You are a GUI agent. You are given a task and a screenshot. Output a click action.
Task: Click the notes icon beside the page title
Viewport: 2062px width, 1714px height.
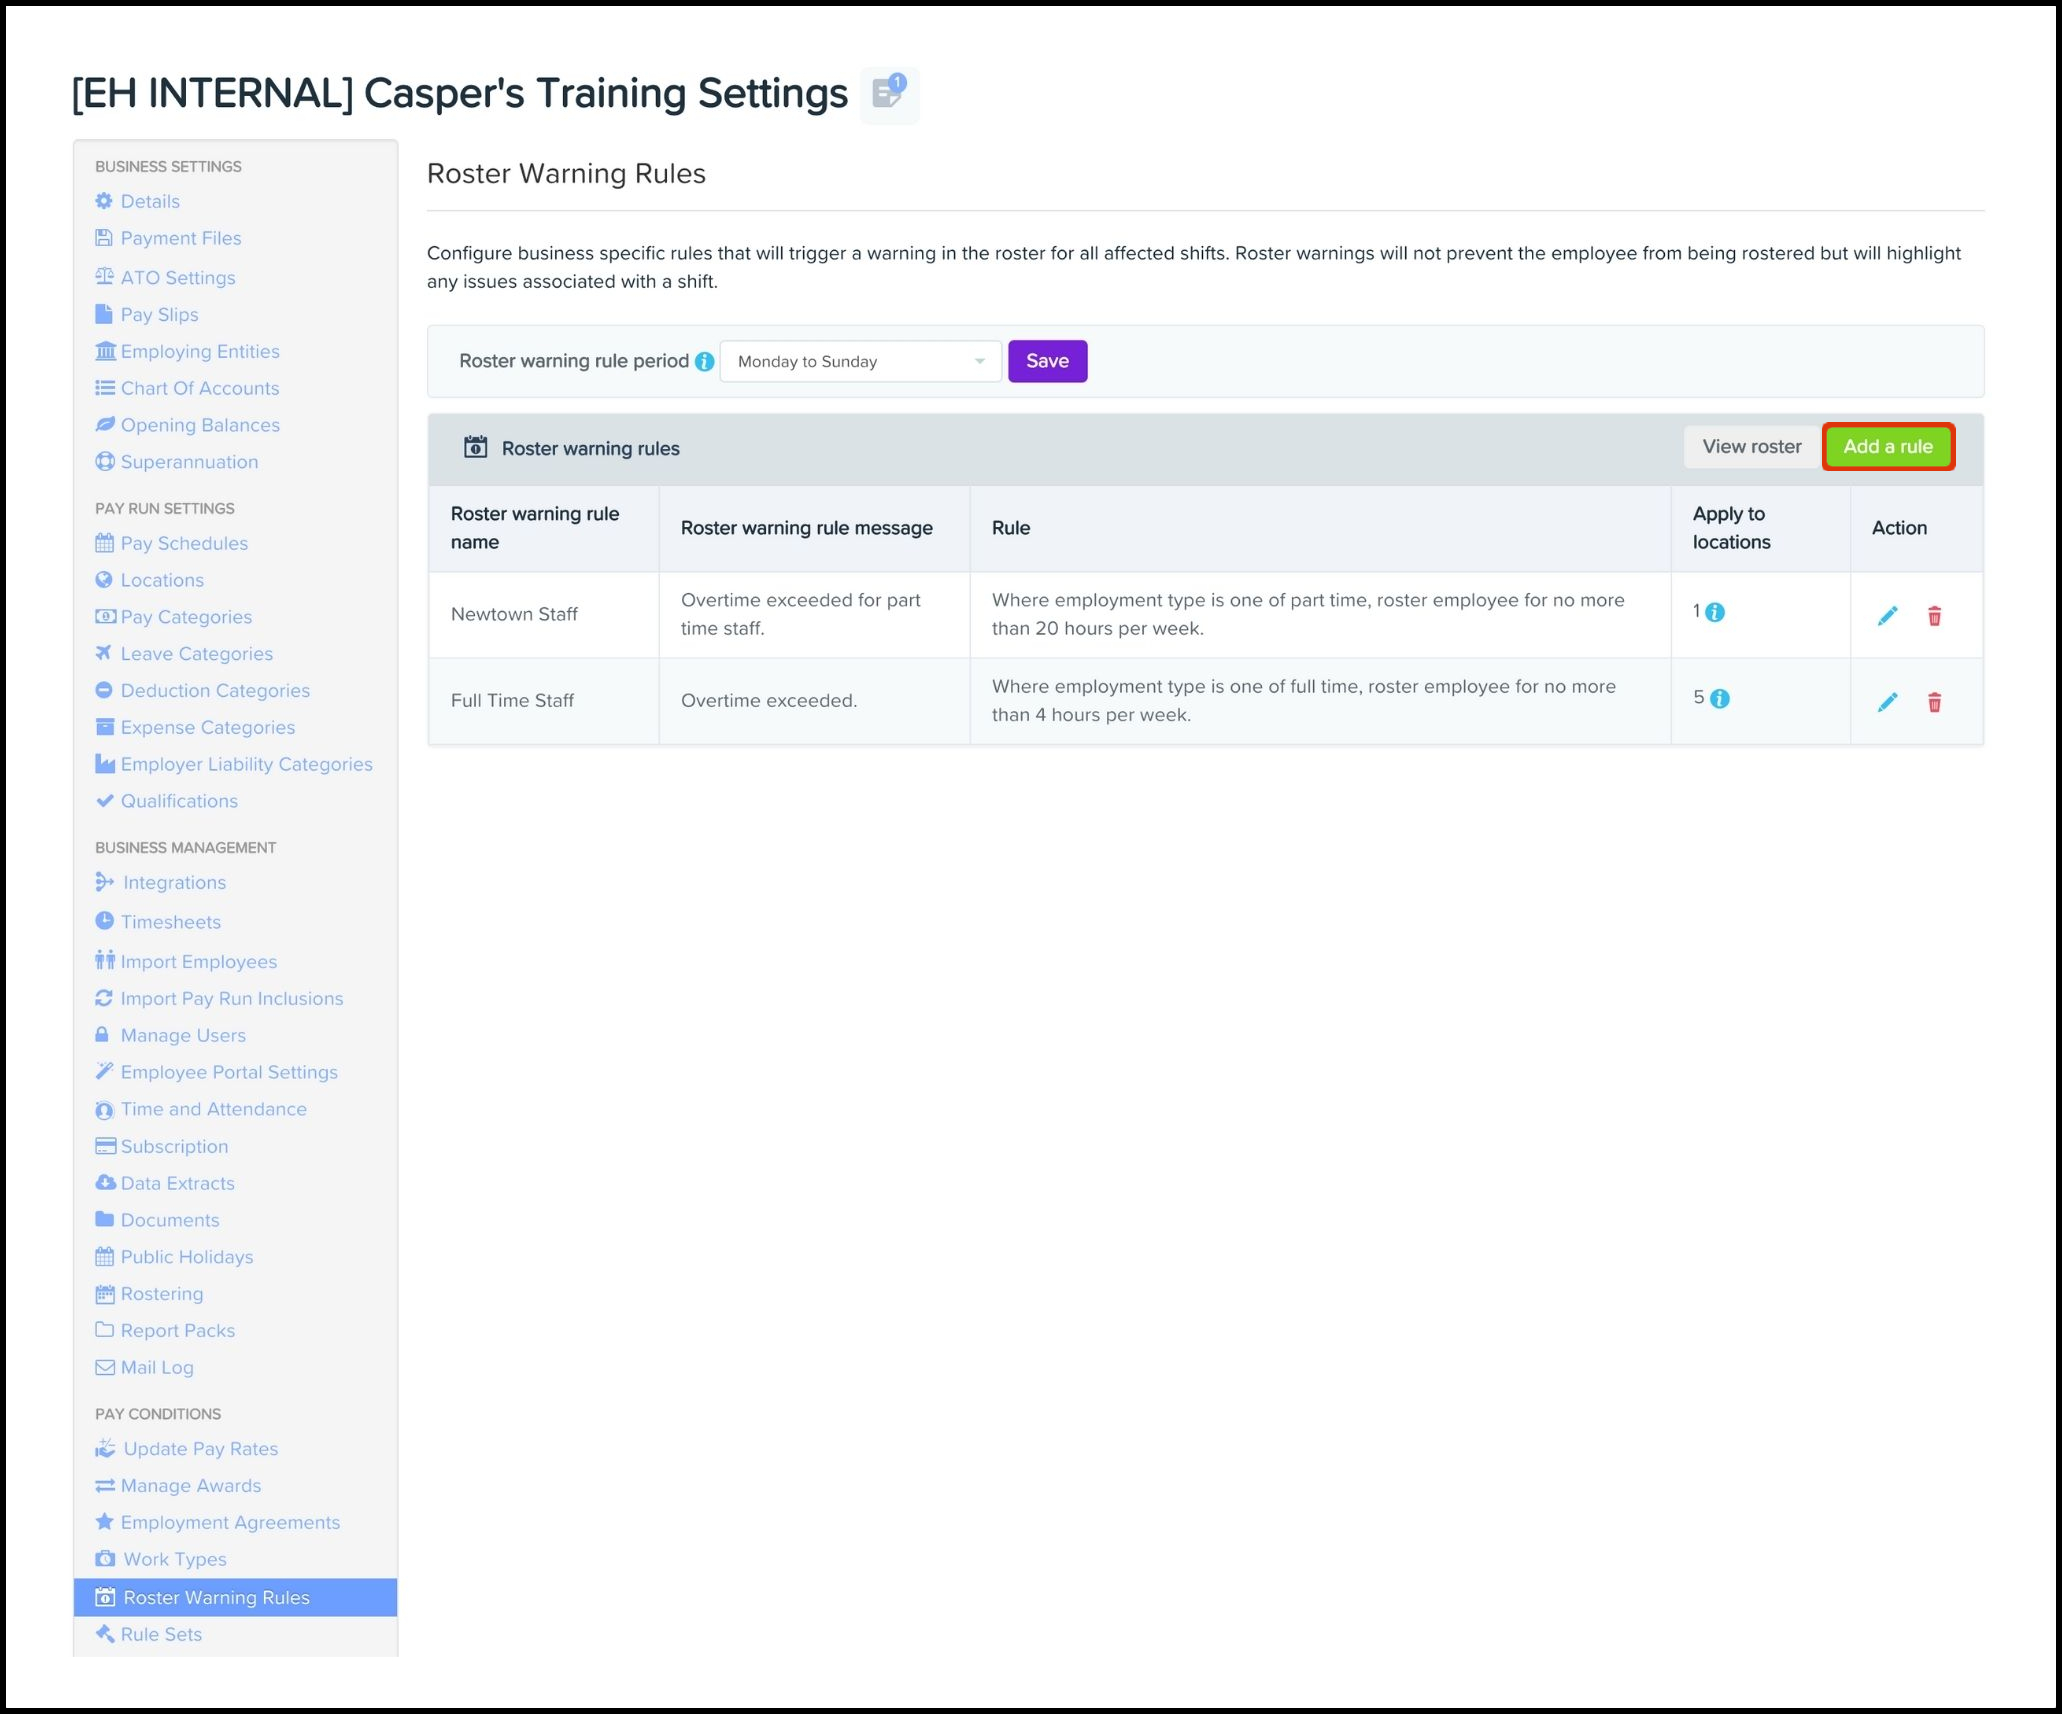[888, 94]
